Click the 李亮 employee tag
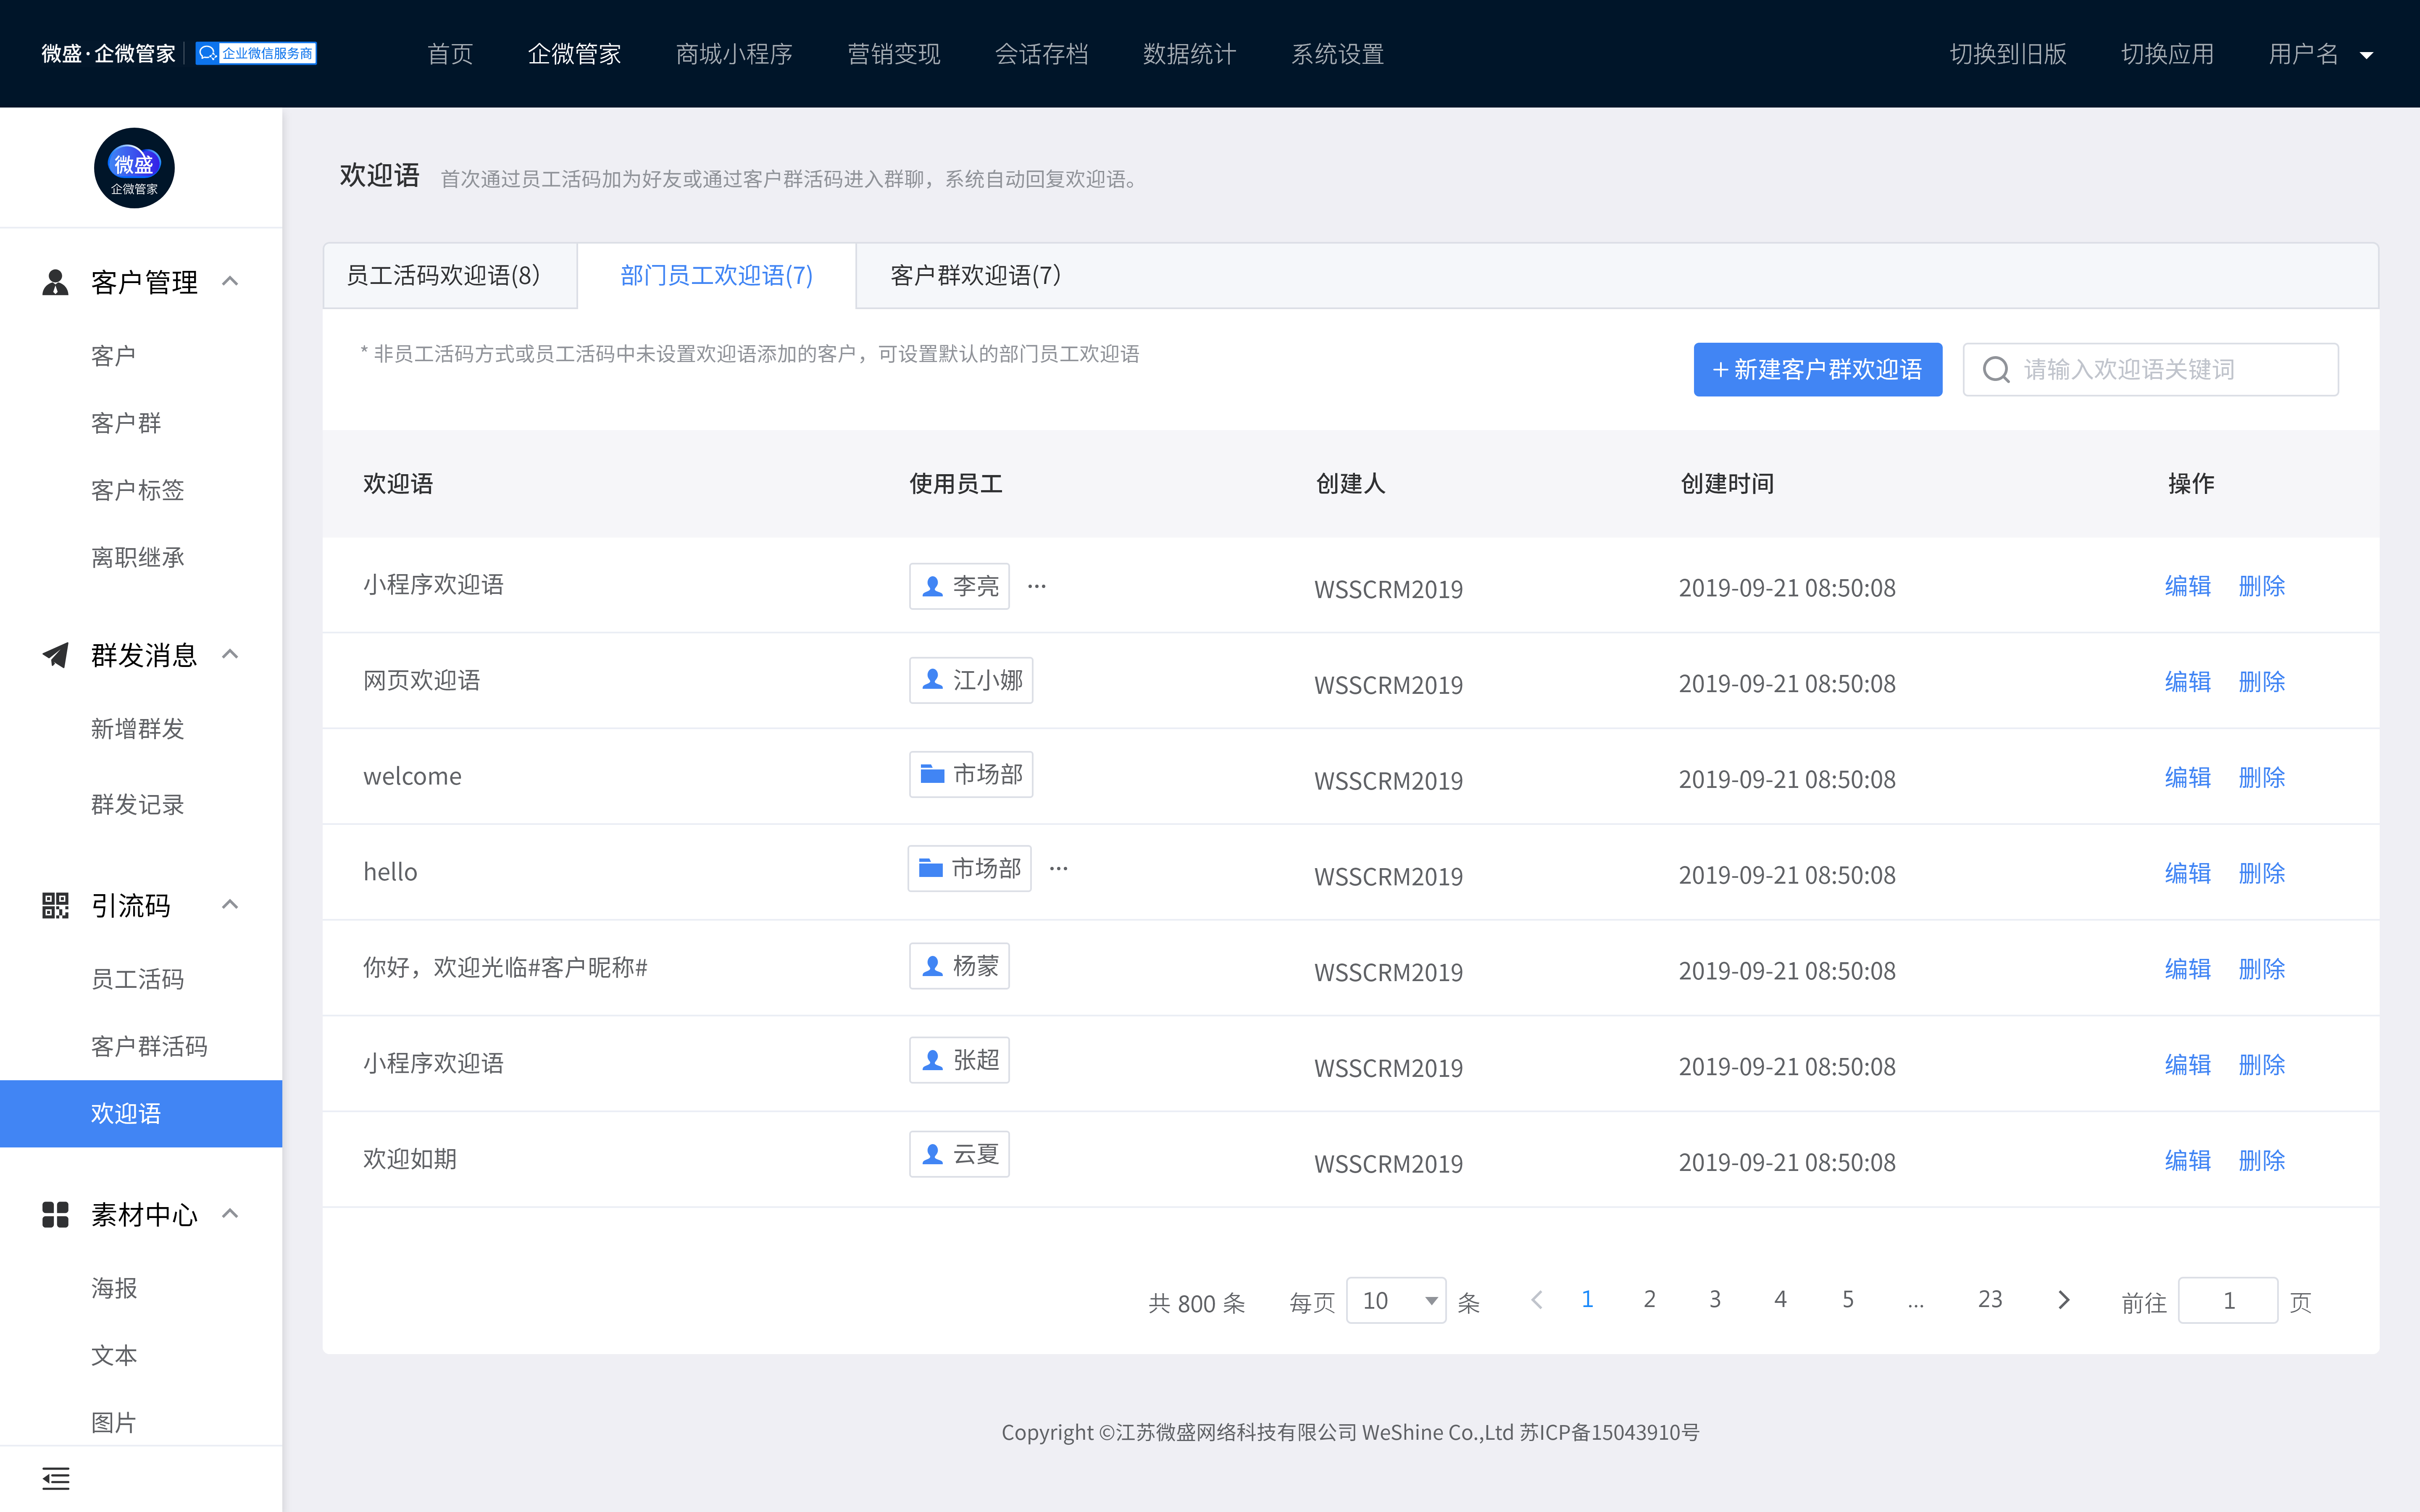Image resolution: width=2420 pixels, height=1512 pixels. point(960,586)
